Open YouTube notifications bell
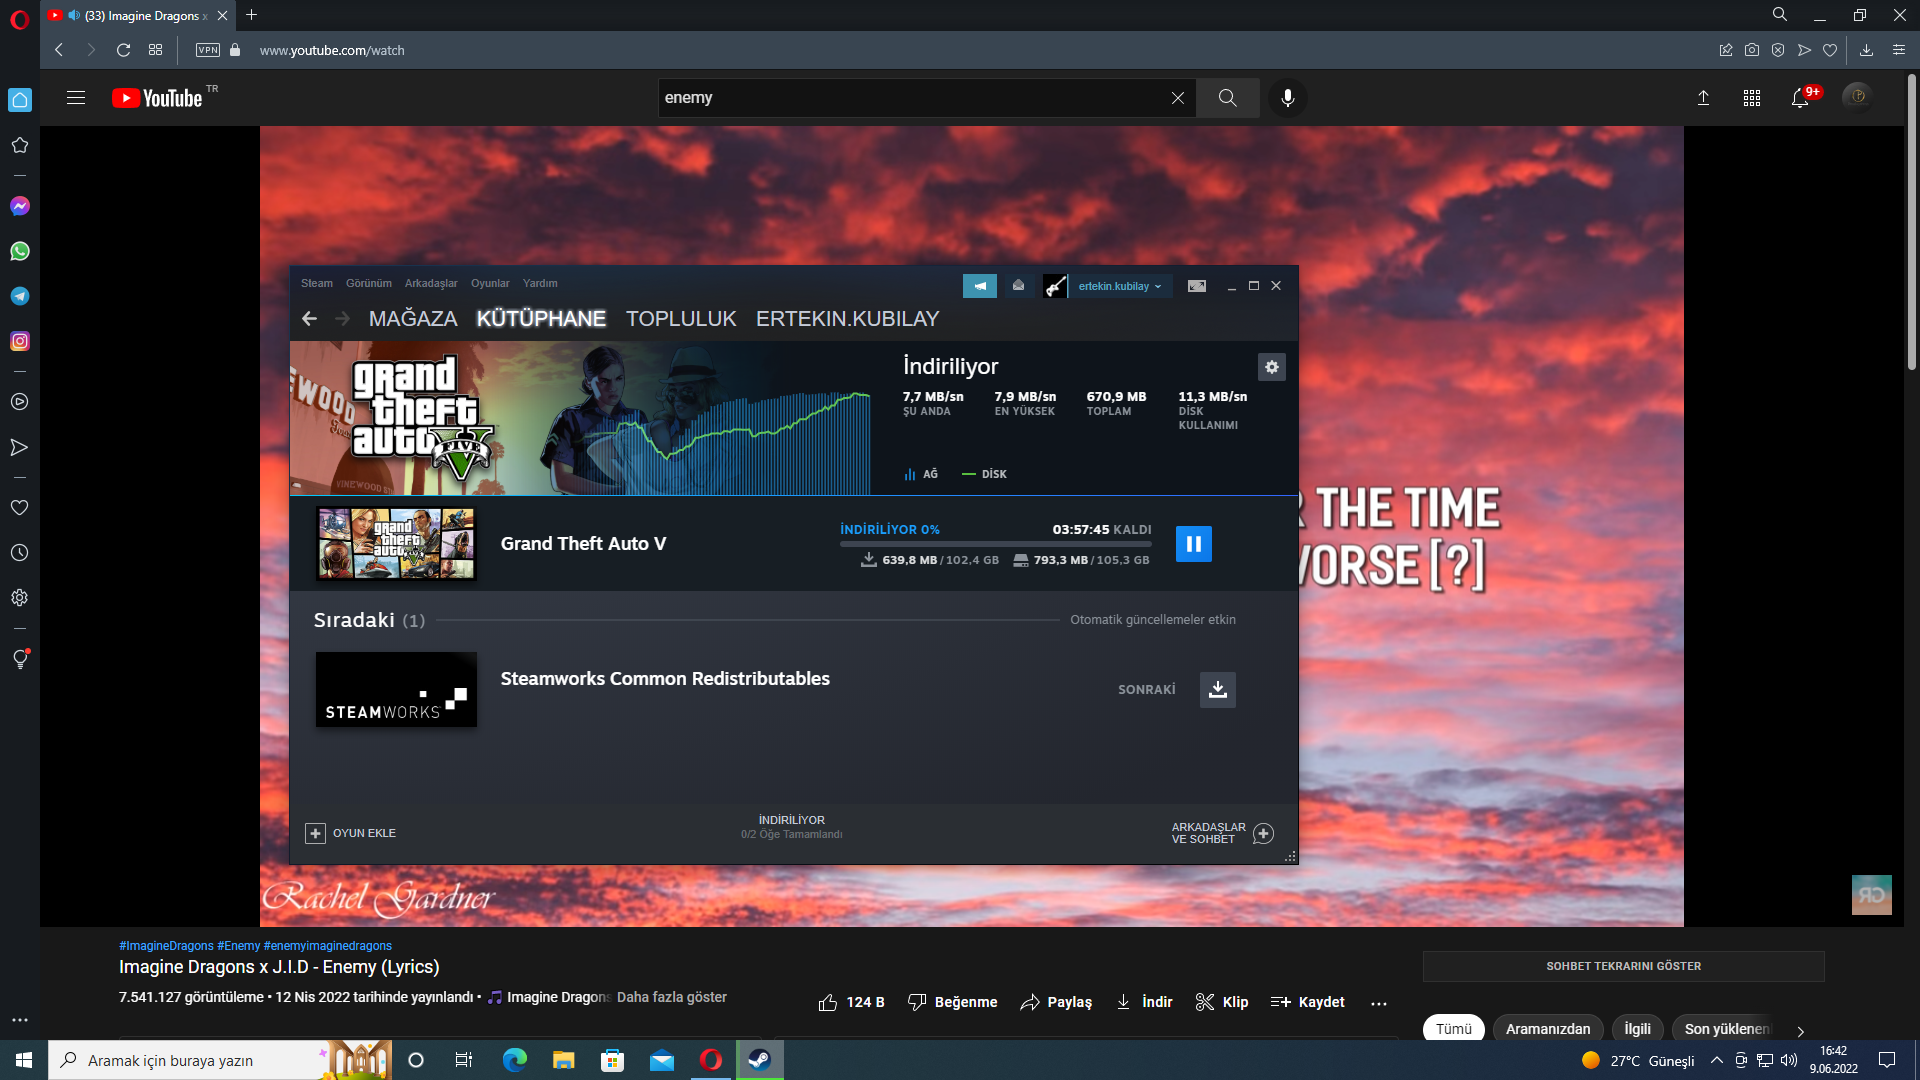This screenshot has width=1920, height=1080. click(x=1799, y=98)
